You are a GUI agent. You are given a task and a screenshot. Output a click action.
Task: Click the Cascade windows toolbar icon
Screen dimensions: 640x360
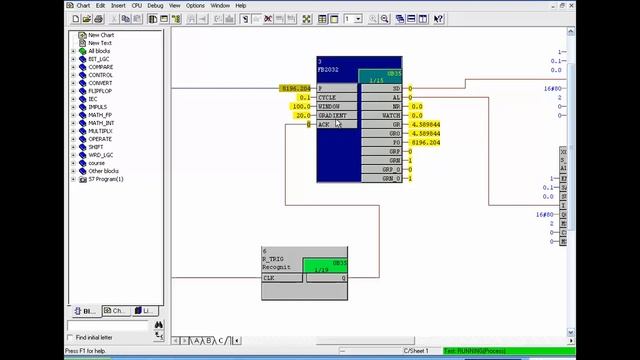click(x=400, y=19)
